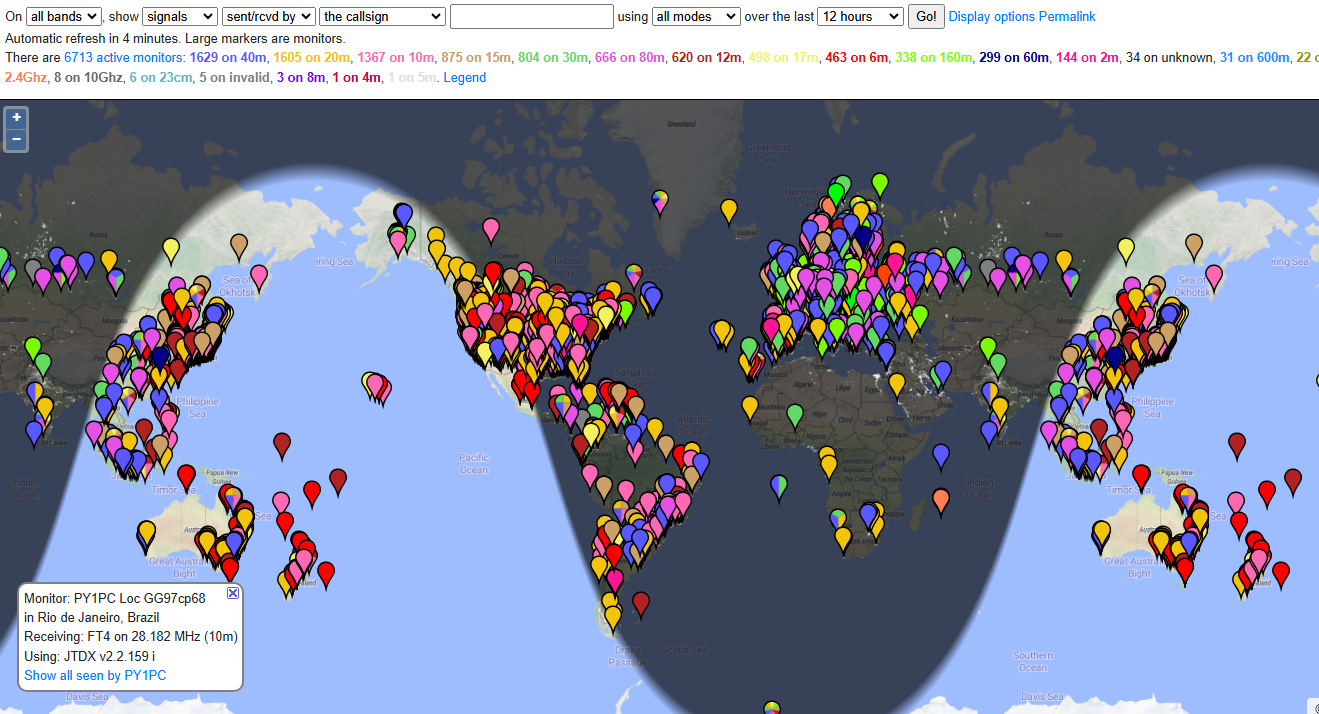Screen dimensions: 1319x714
Task: Select the orange marker near Madagascar
Action: (940, 497)
